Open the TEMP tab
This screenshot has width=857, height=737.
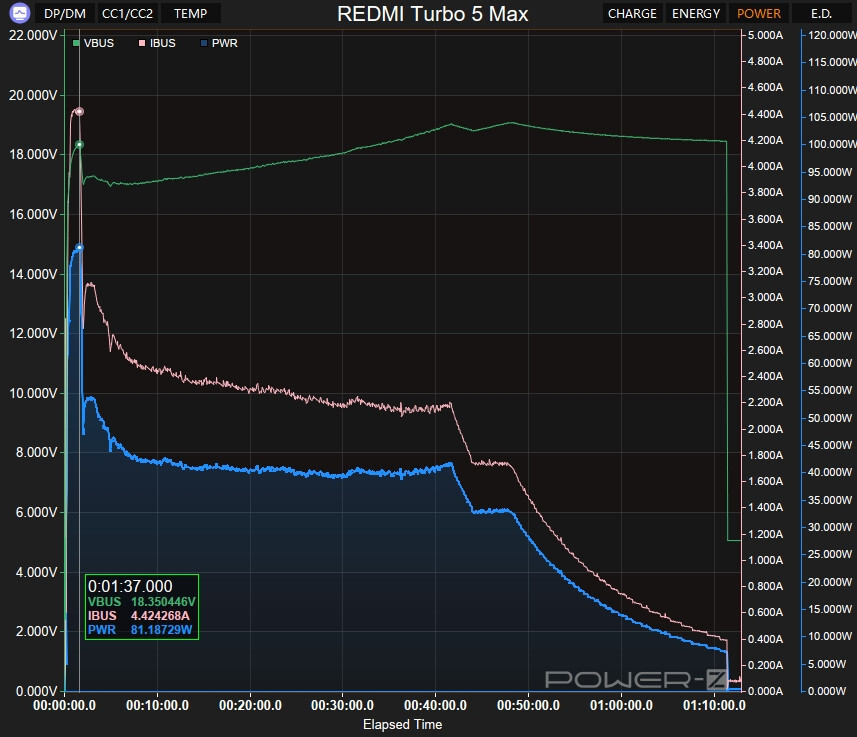click(x=190, y=14)
